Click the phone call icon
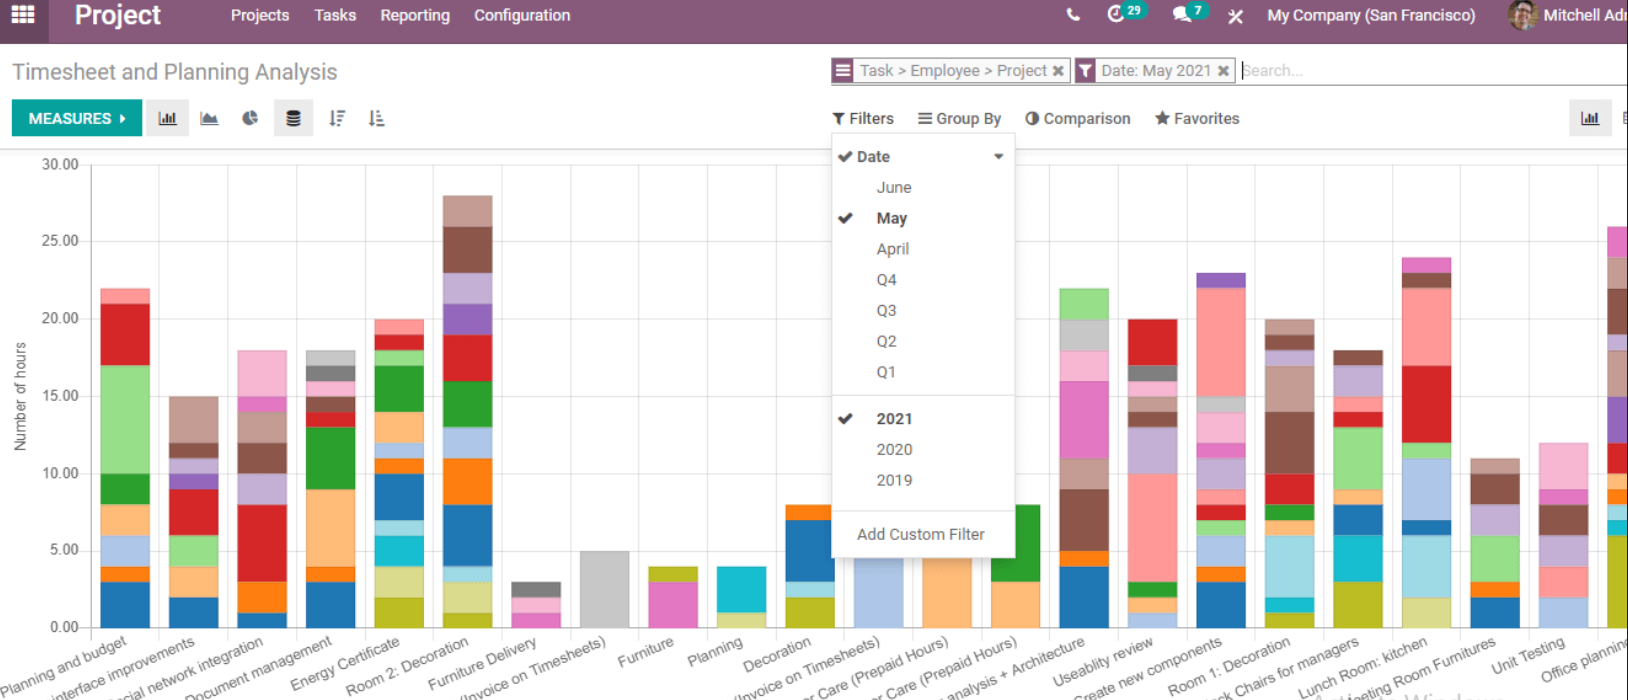Image resolution: width=1628 pixels, height=700 pixels. pyautogui.click(x=1073, y=15)
